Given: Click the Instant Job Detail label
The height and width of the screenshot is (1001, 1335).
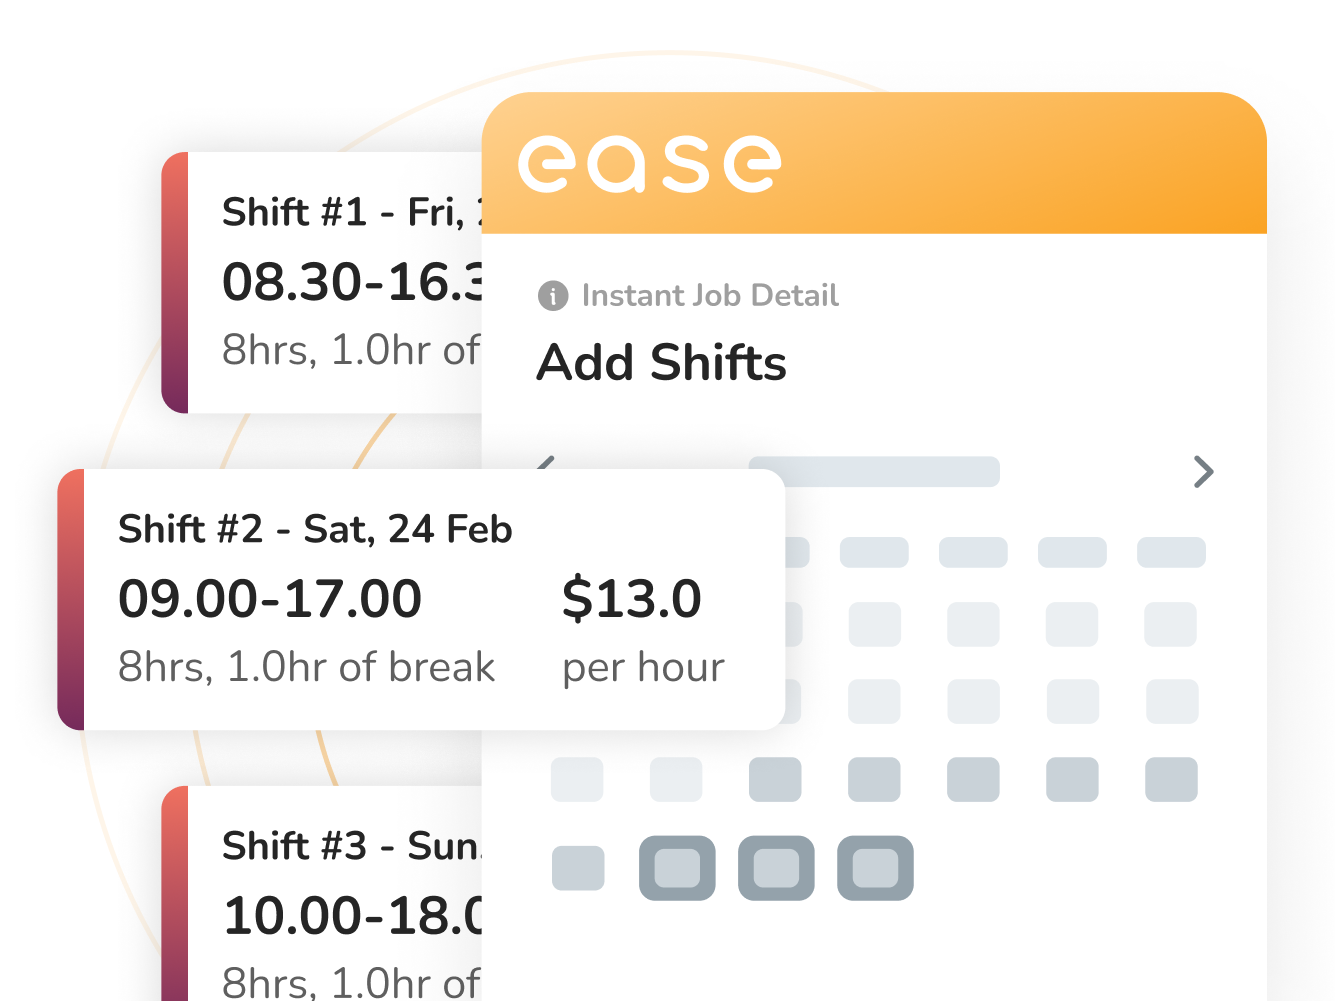Looking at the screenshot, I should 710,296.
